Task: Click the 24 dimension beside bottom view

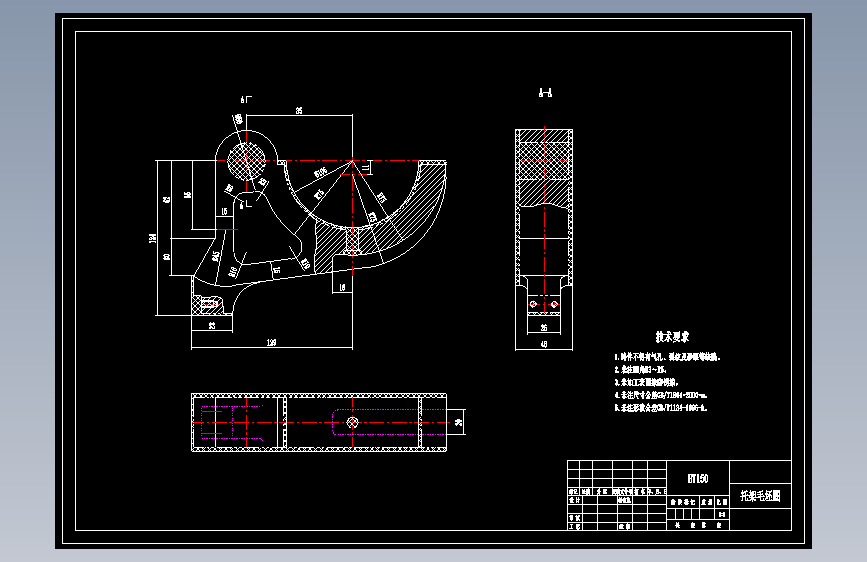Action: pyautogui.click(x=458, y=422)
